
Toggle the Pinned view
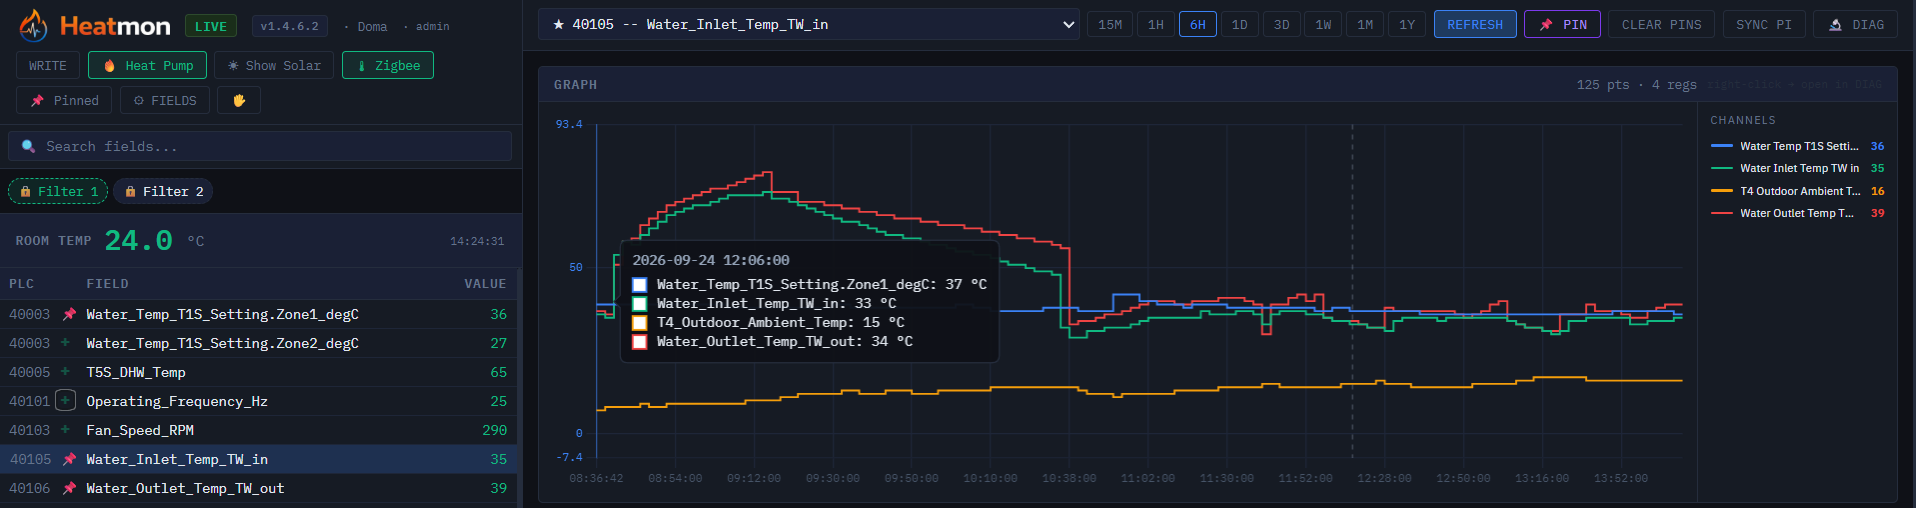click(x=65, y=100)
